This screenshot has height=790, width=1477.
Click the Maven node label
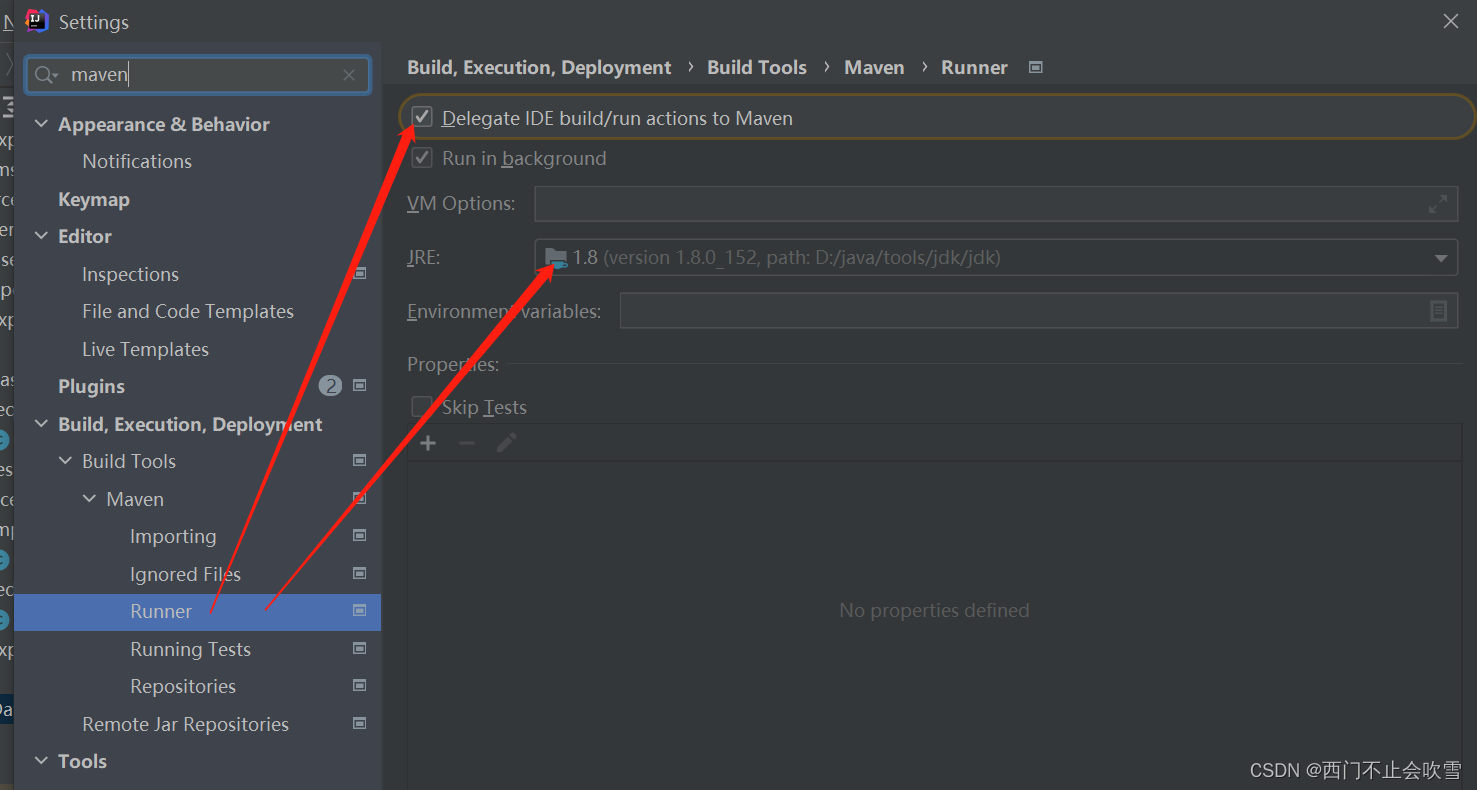[x=135, y=499]
